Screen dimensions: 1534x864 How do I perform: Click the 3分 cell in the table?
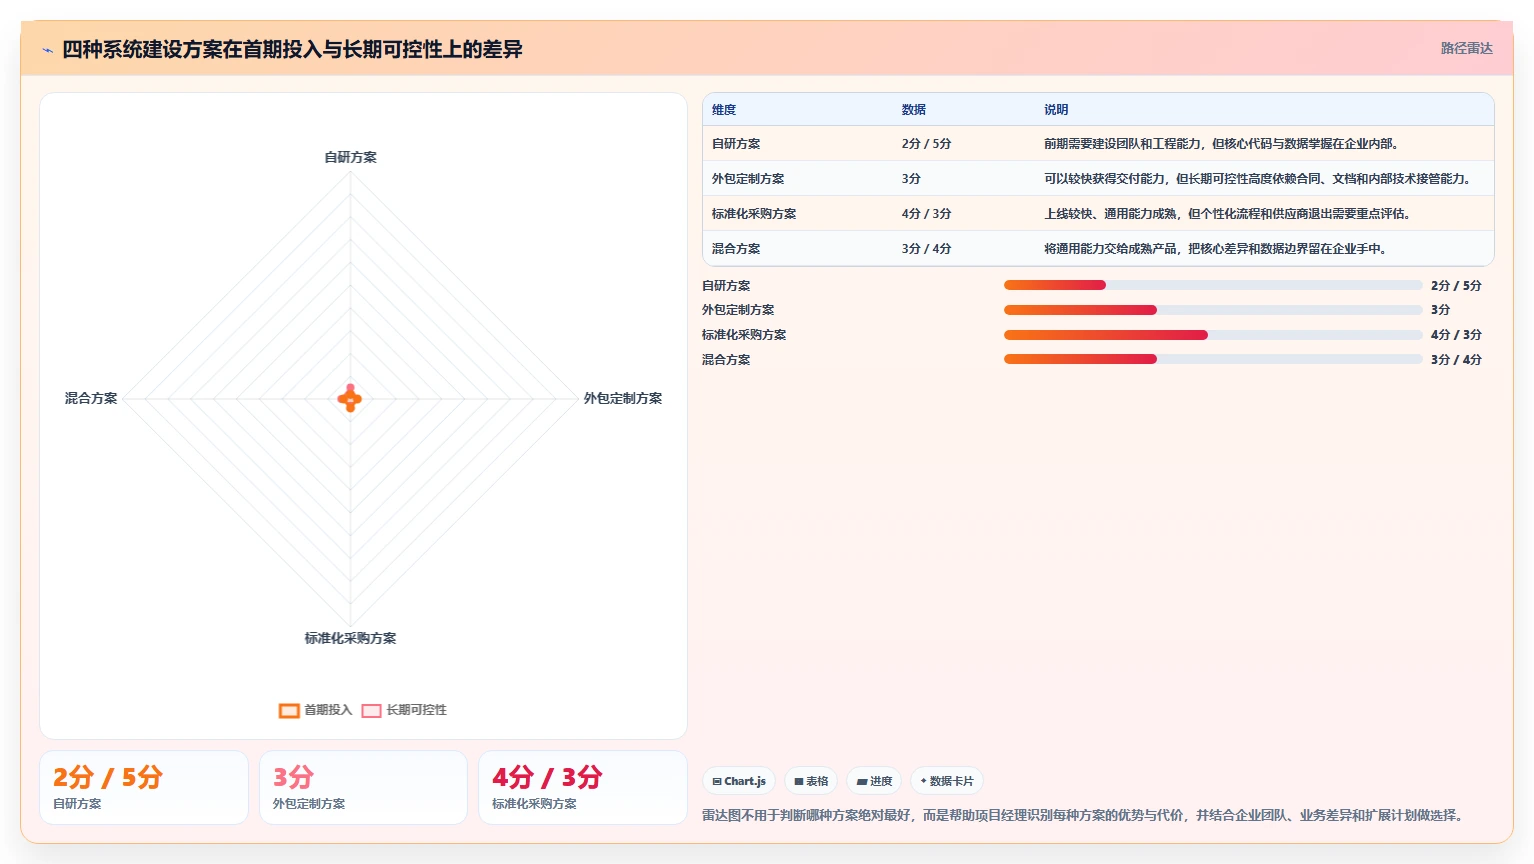(x=911, y=179)
